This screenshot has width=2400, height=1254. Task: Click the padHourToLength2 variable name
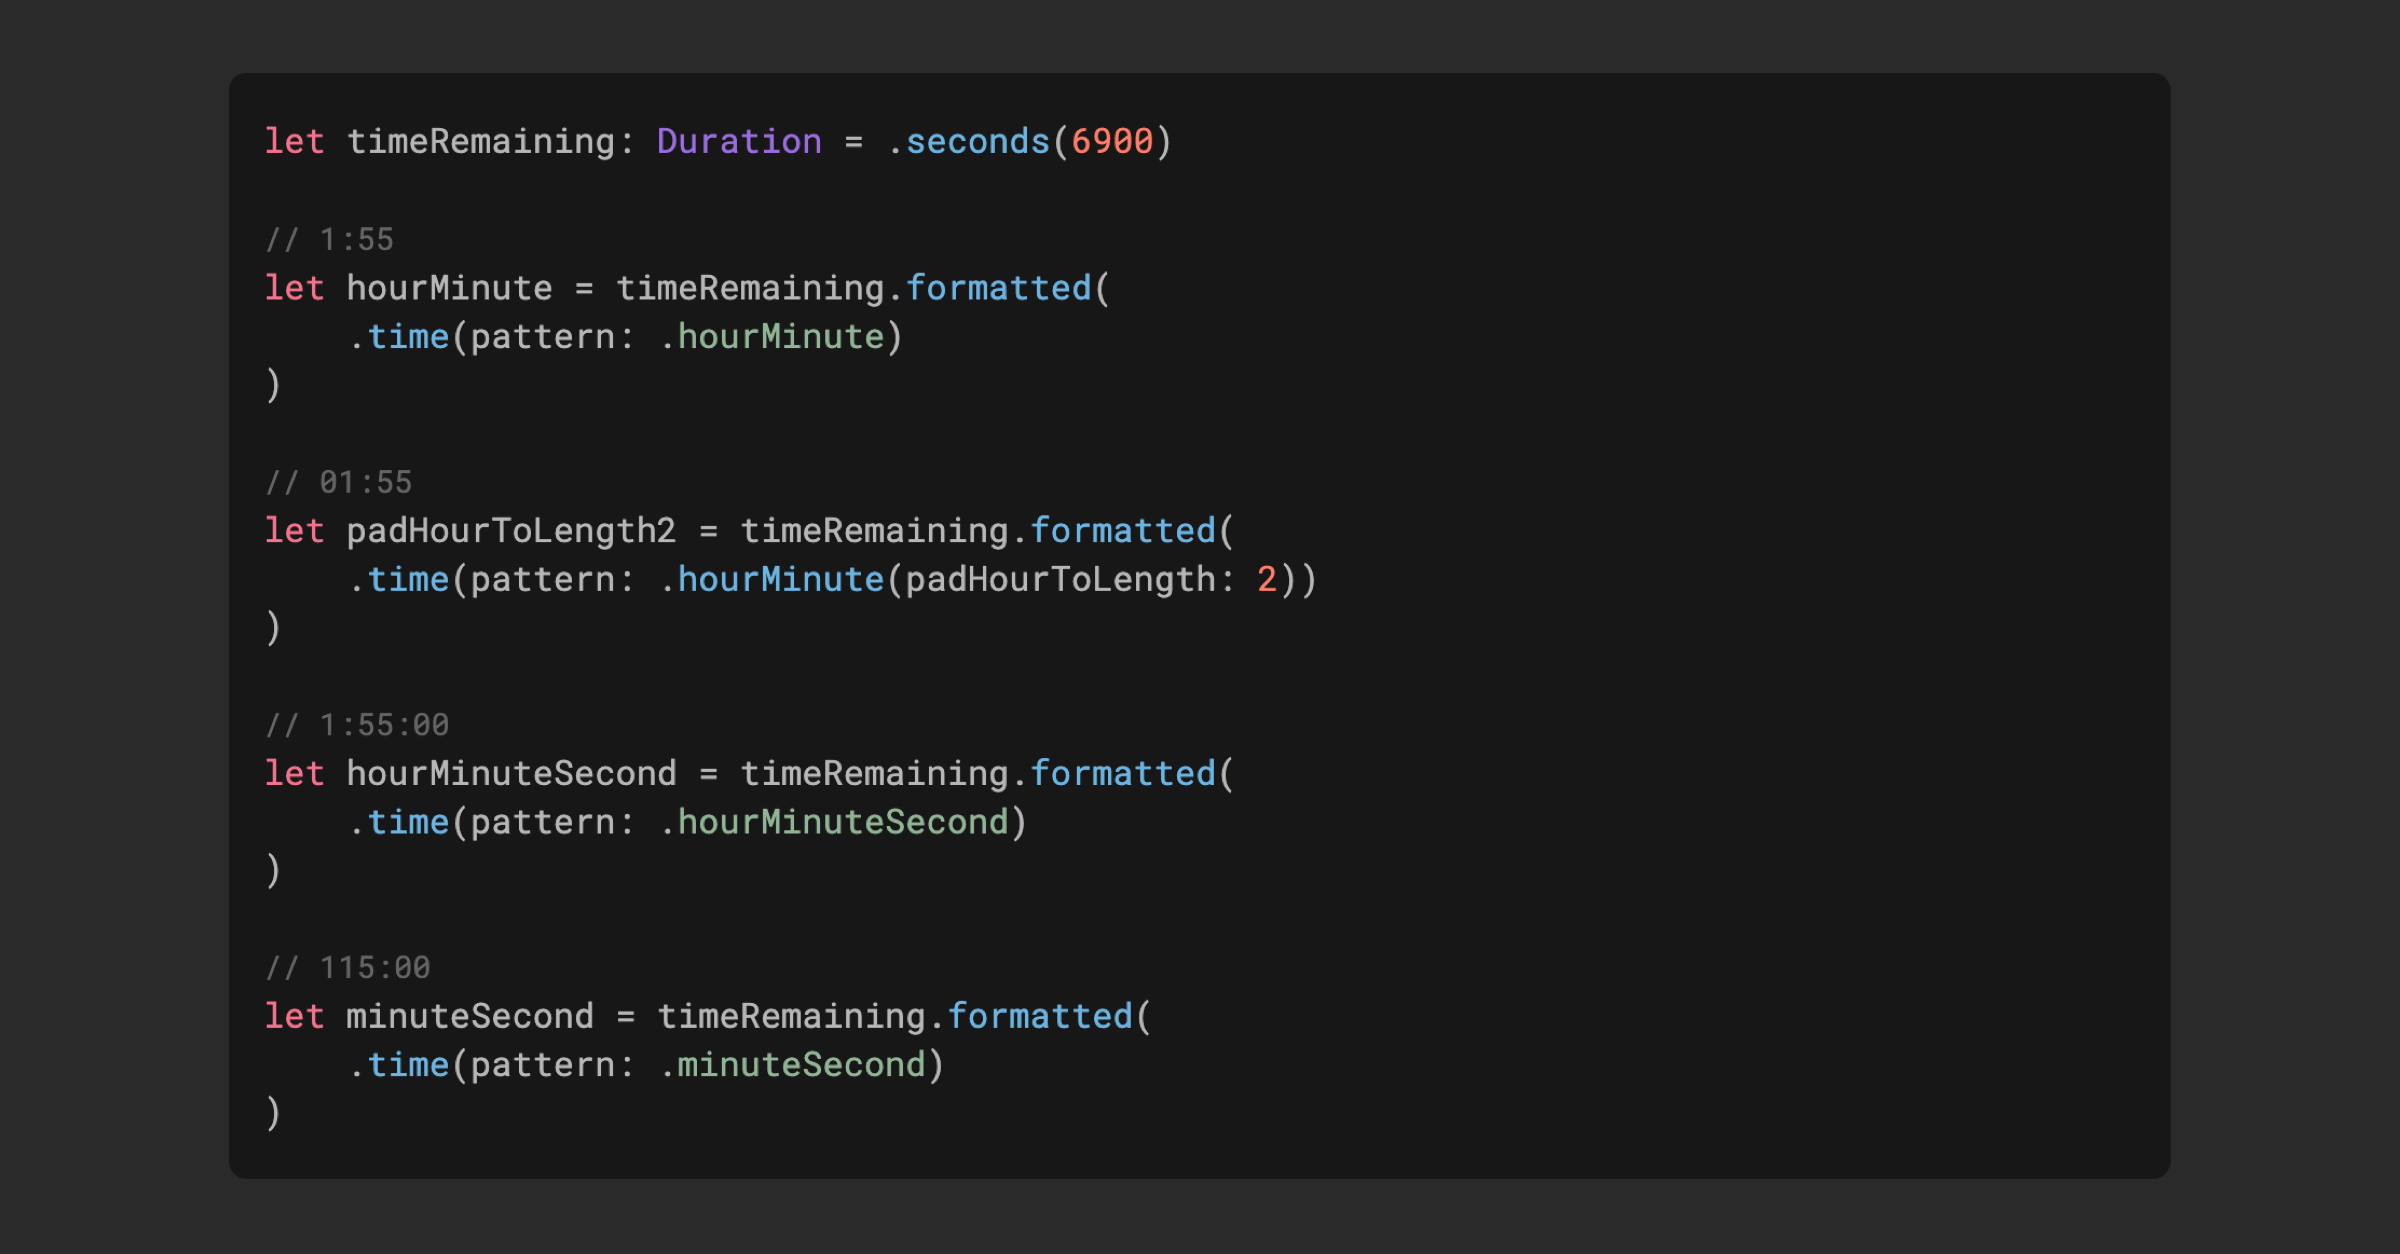click(508, 530)
